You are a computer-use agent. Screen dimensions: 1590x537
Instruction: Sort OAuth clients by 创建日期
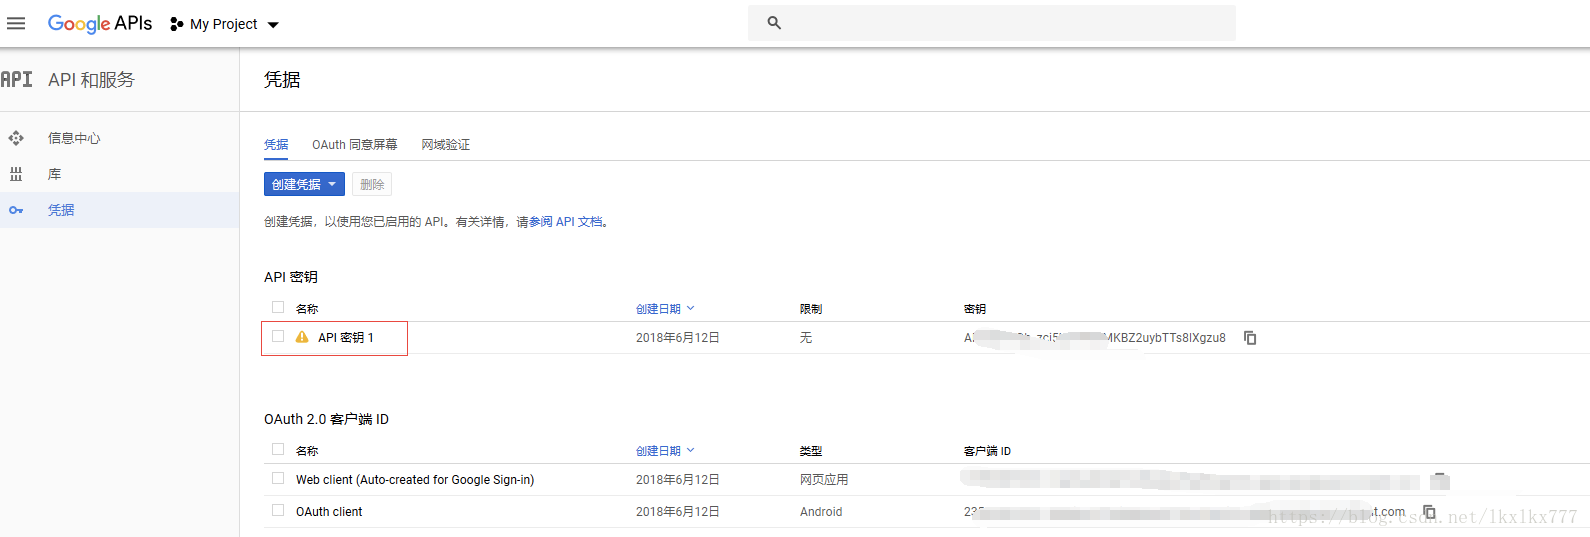click(665, 451)
